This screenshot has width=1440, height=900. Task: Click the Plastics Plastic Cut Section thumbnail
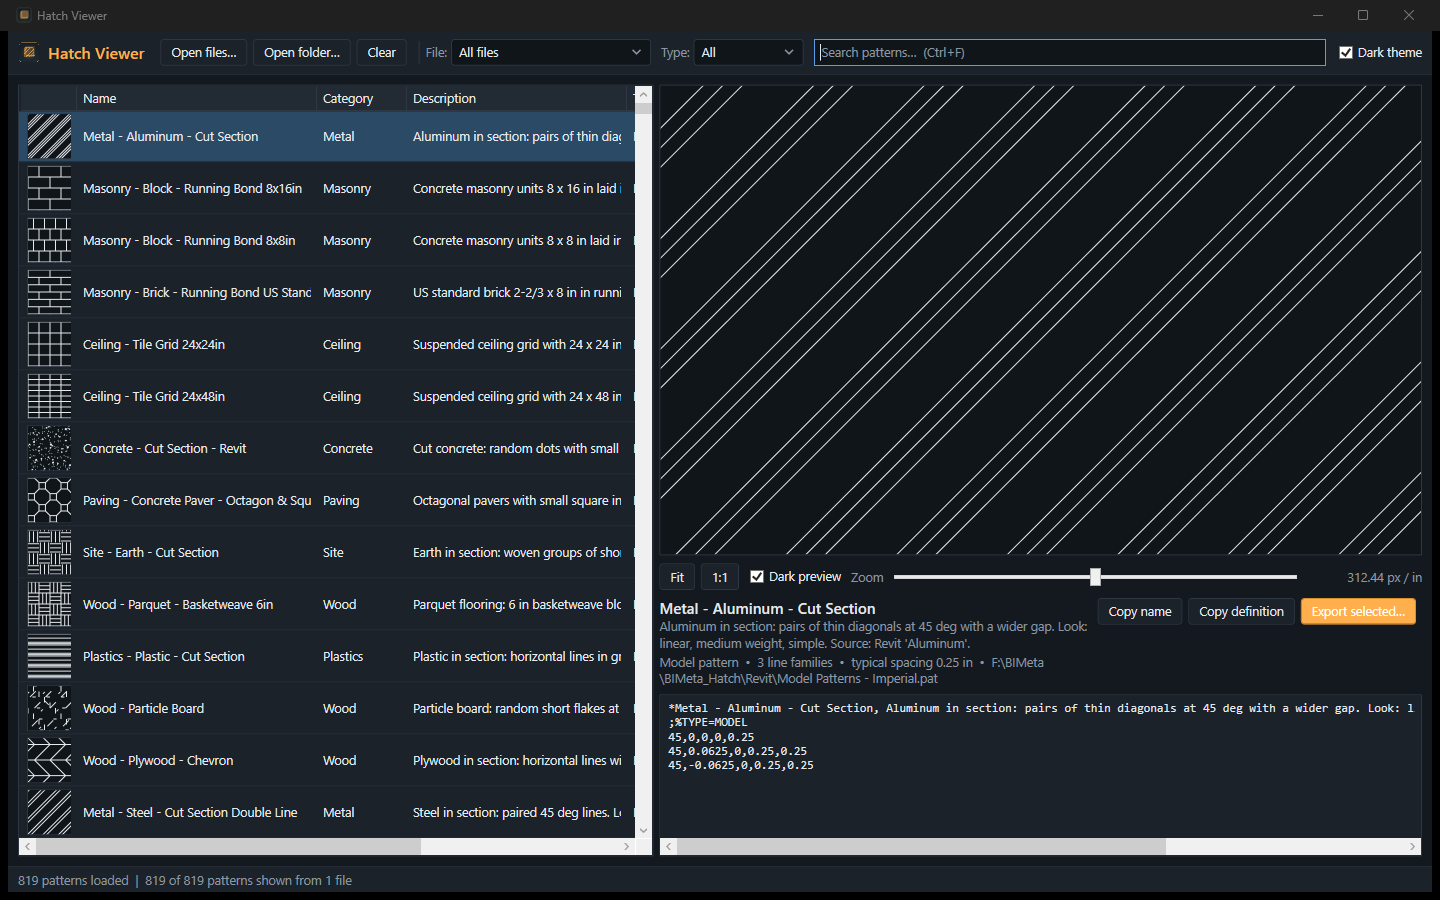49,656
